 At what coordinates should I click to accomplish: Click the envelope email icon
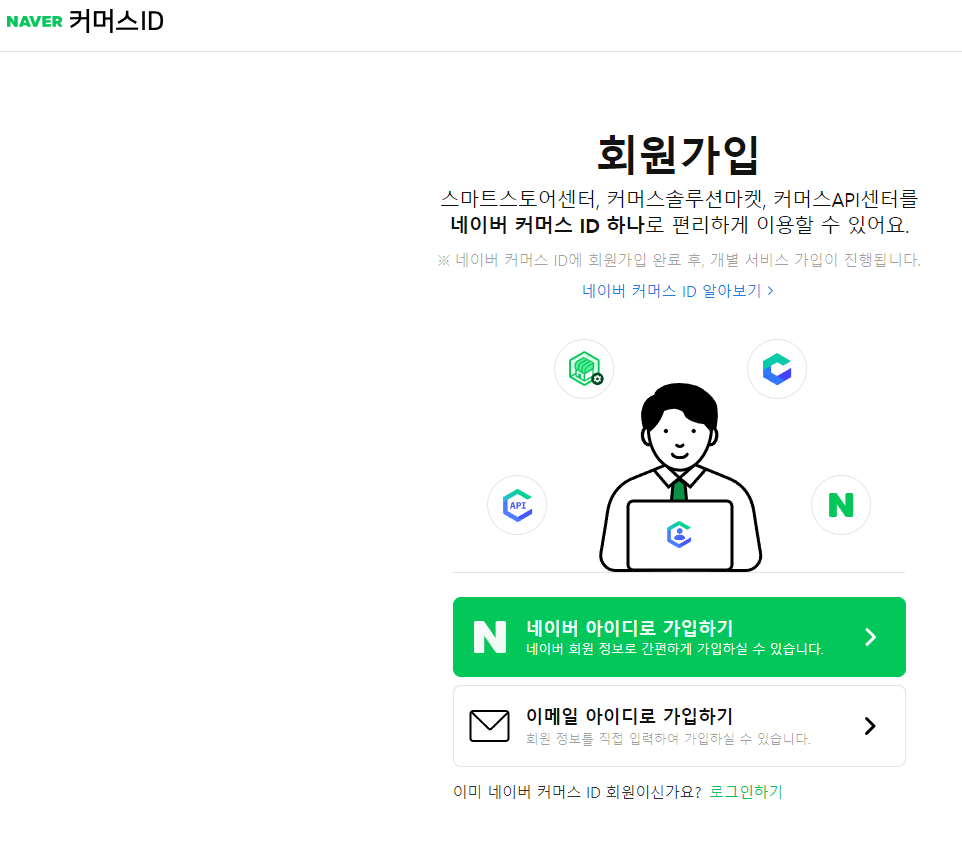click(x=489, y=726)
